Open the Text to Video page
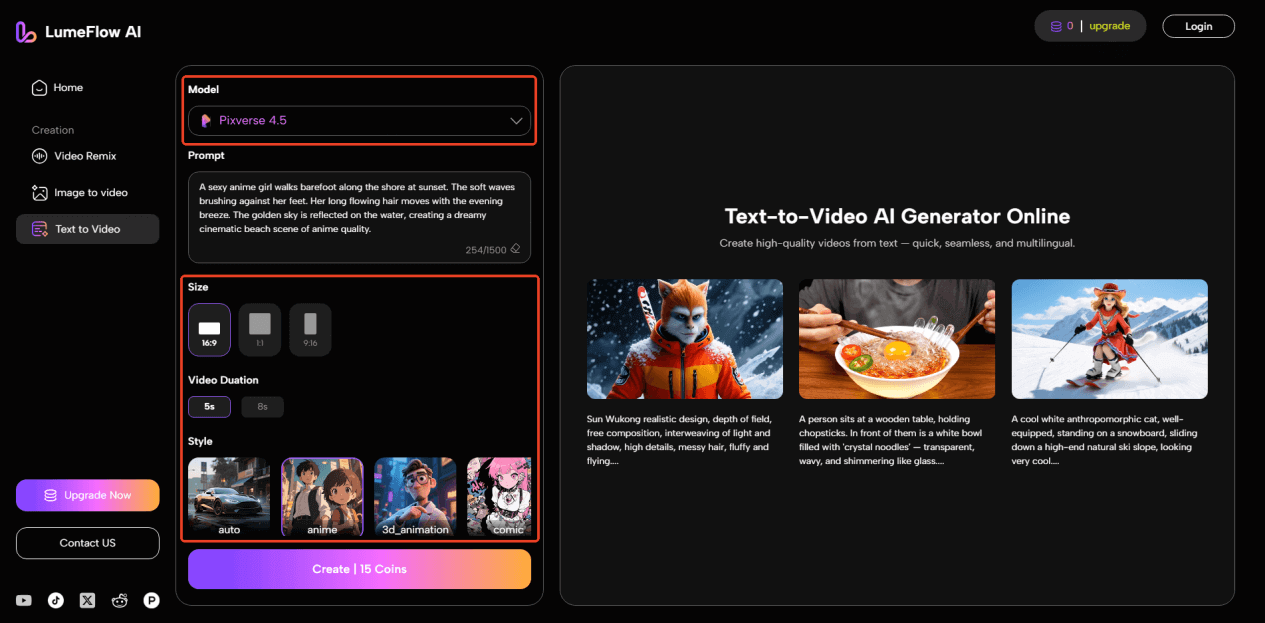 click(x=87, y=229)
